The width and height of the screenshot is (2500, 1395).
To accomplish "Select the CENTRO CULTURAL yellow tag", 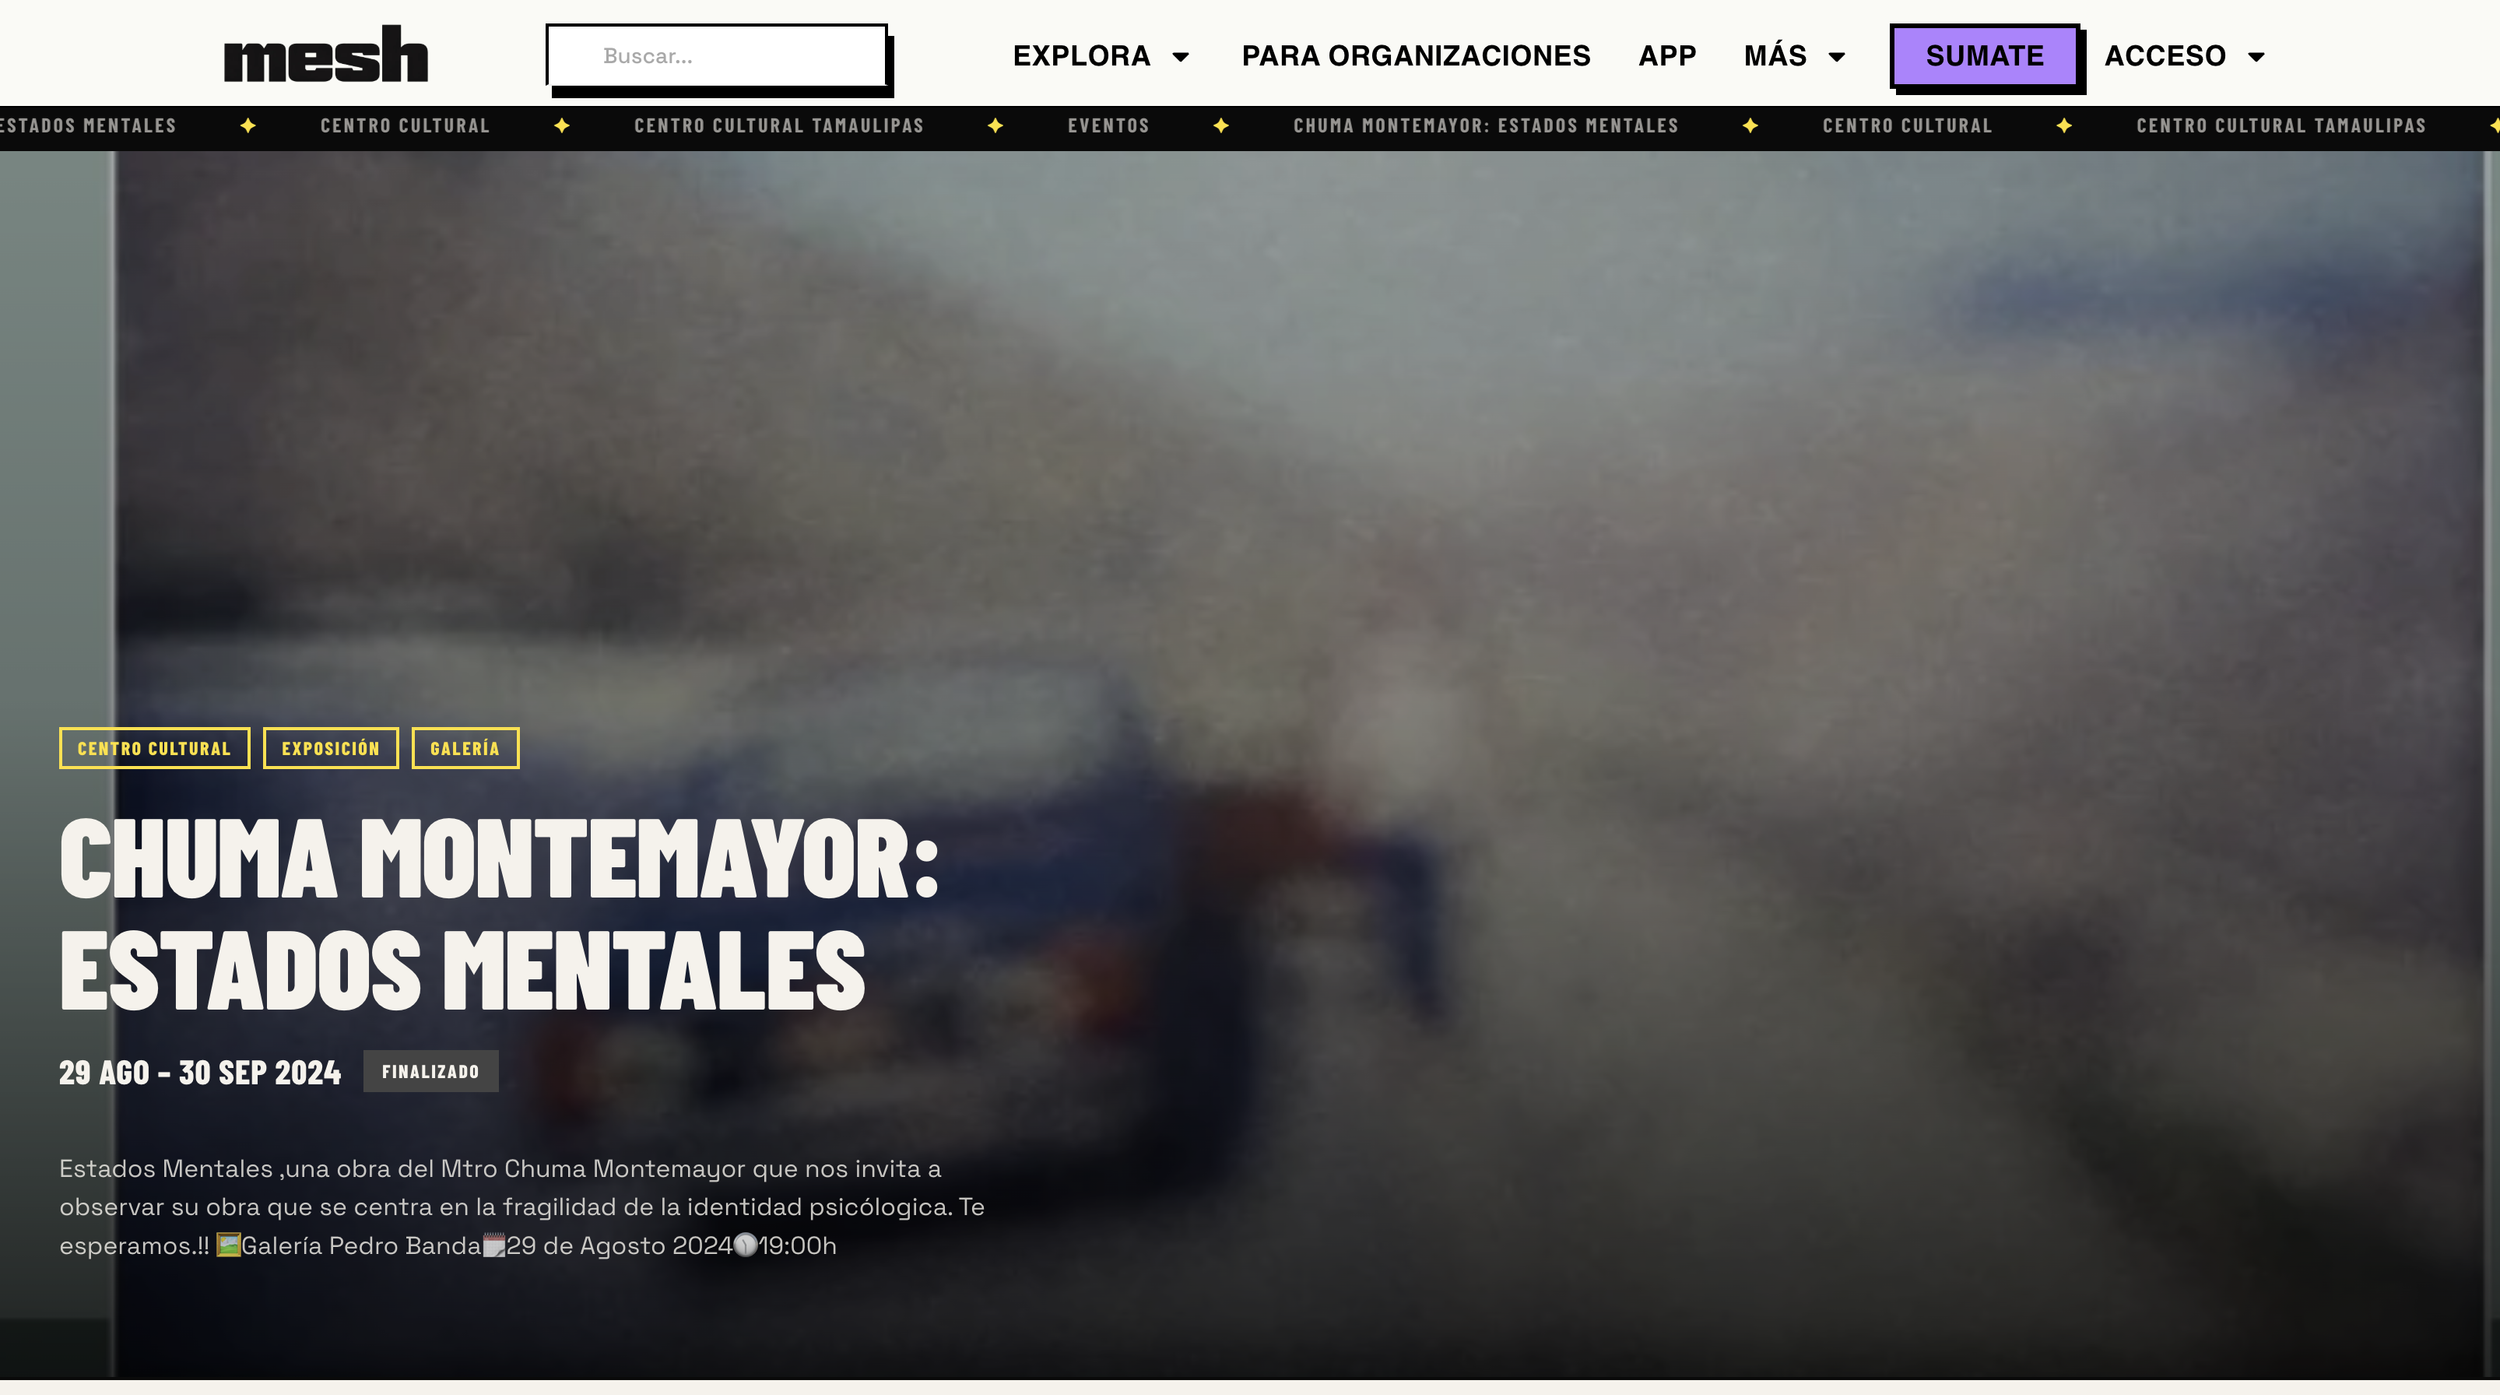I will 154,748.
